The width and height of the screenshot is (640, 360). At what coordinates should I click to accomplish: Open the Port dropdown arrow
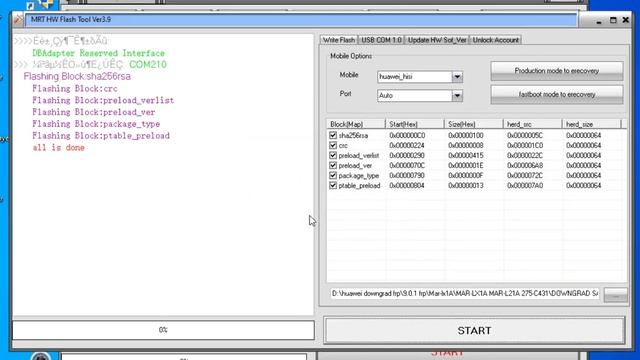coord(457,96)
